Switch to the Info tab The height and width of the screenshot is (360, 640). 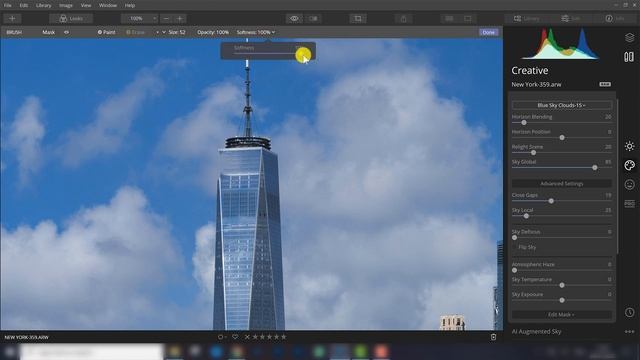click(x=615, y=18)
